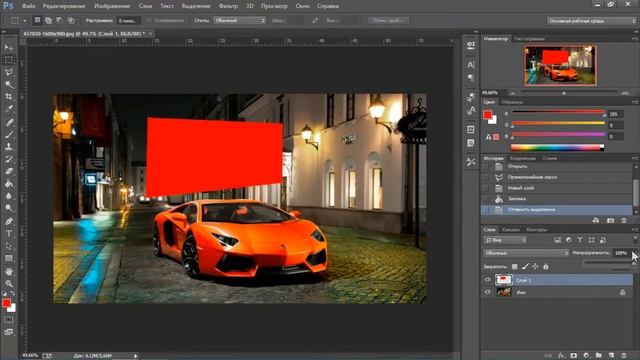Viewport: 640px width, 360px height.
Task: Toggle lock position
Action: (535, 267)
